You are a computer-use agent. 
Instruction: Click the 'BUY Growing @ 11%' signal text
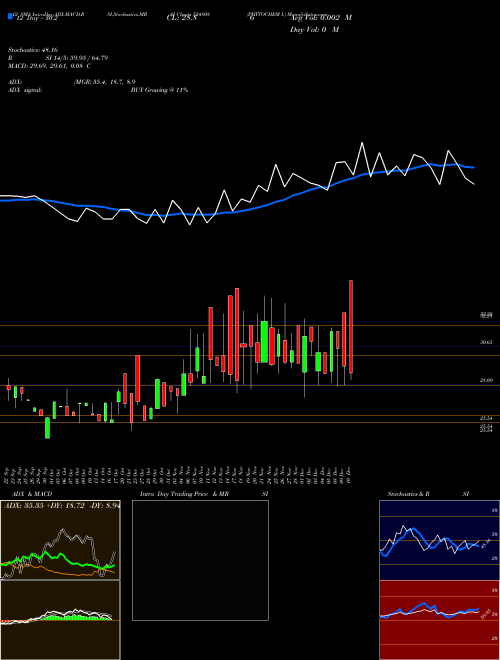[x=159, y=90]
